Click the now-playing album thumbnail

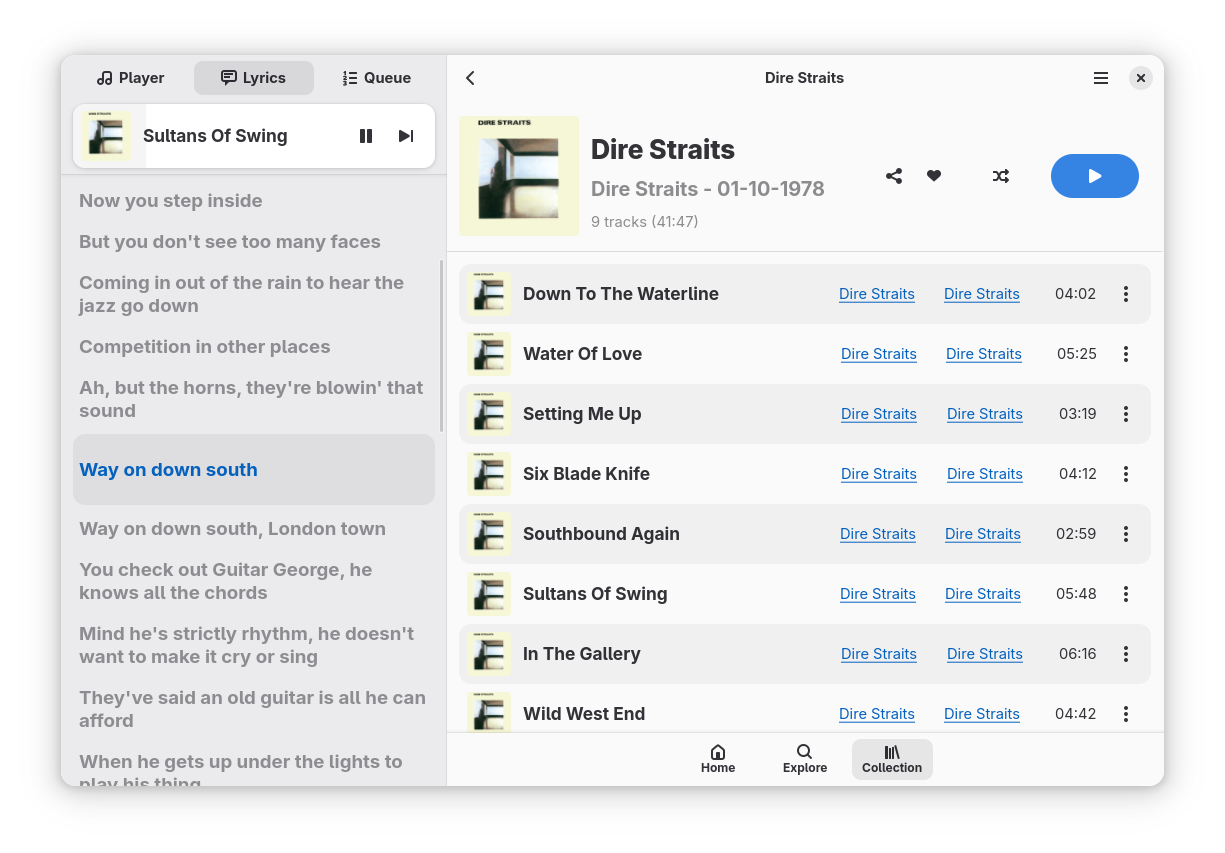click(106, 136)
